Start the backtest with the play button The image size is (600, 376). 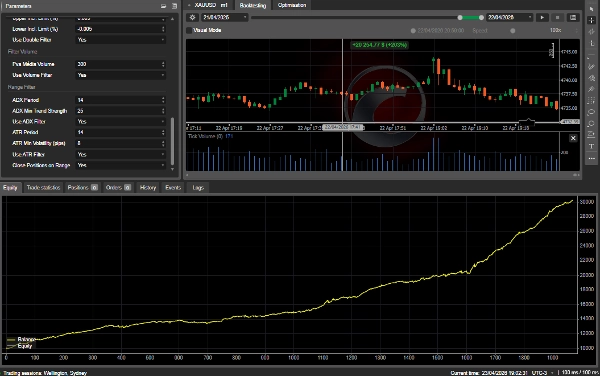click(x=542, y=18)
